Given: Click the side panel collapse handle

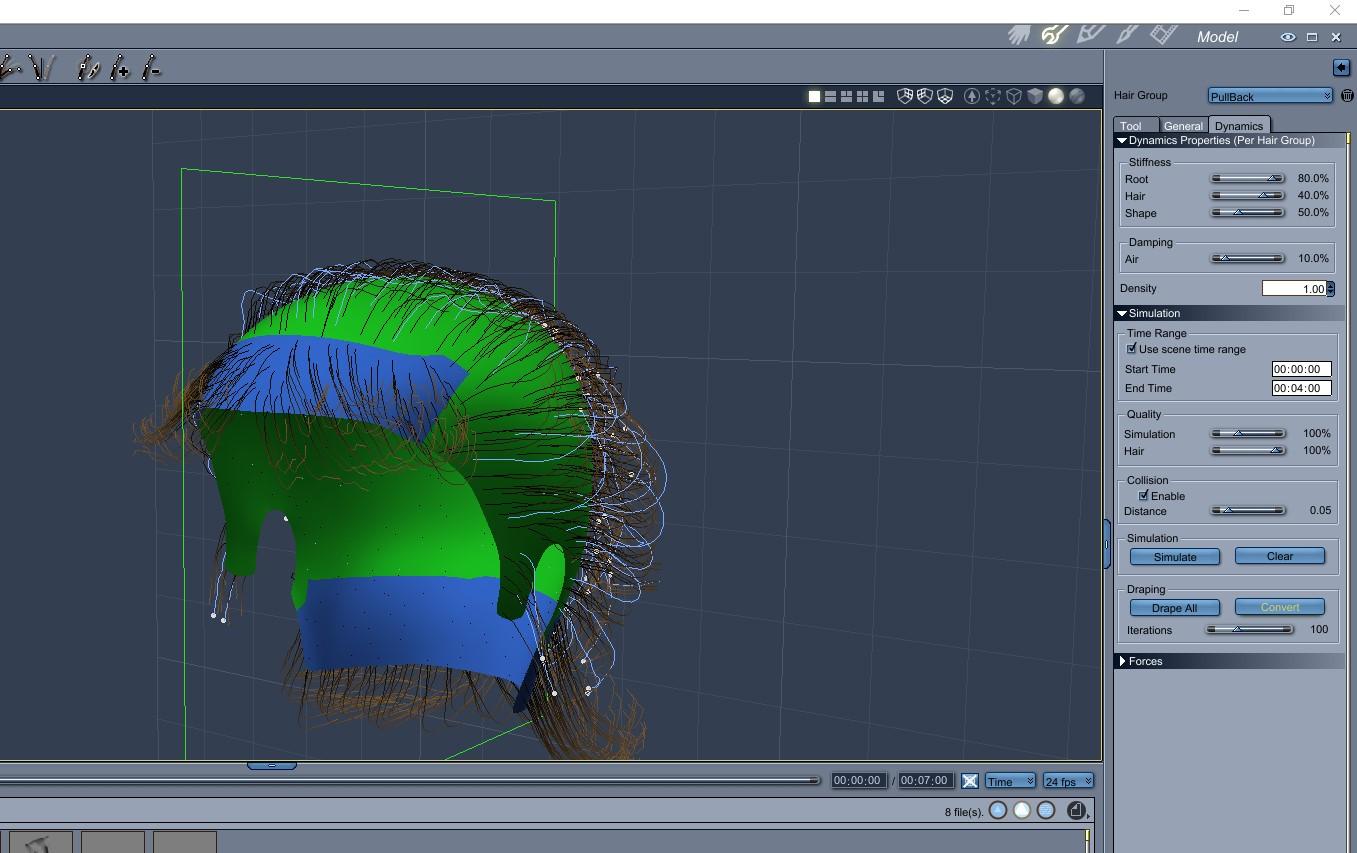Looking at the screenshot, I should tap(1107, 545).
